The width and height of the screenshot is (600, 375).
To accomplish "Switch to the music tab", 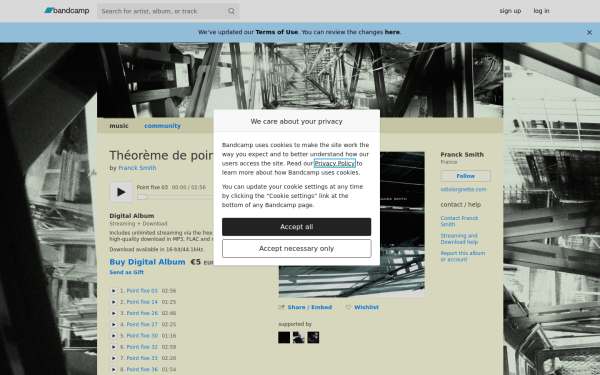I will coord(119,126).
